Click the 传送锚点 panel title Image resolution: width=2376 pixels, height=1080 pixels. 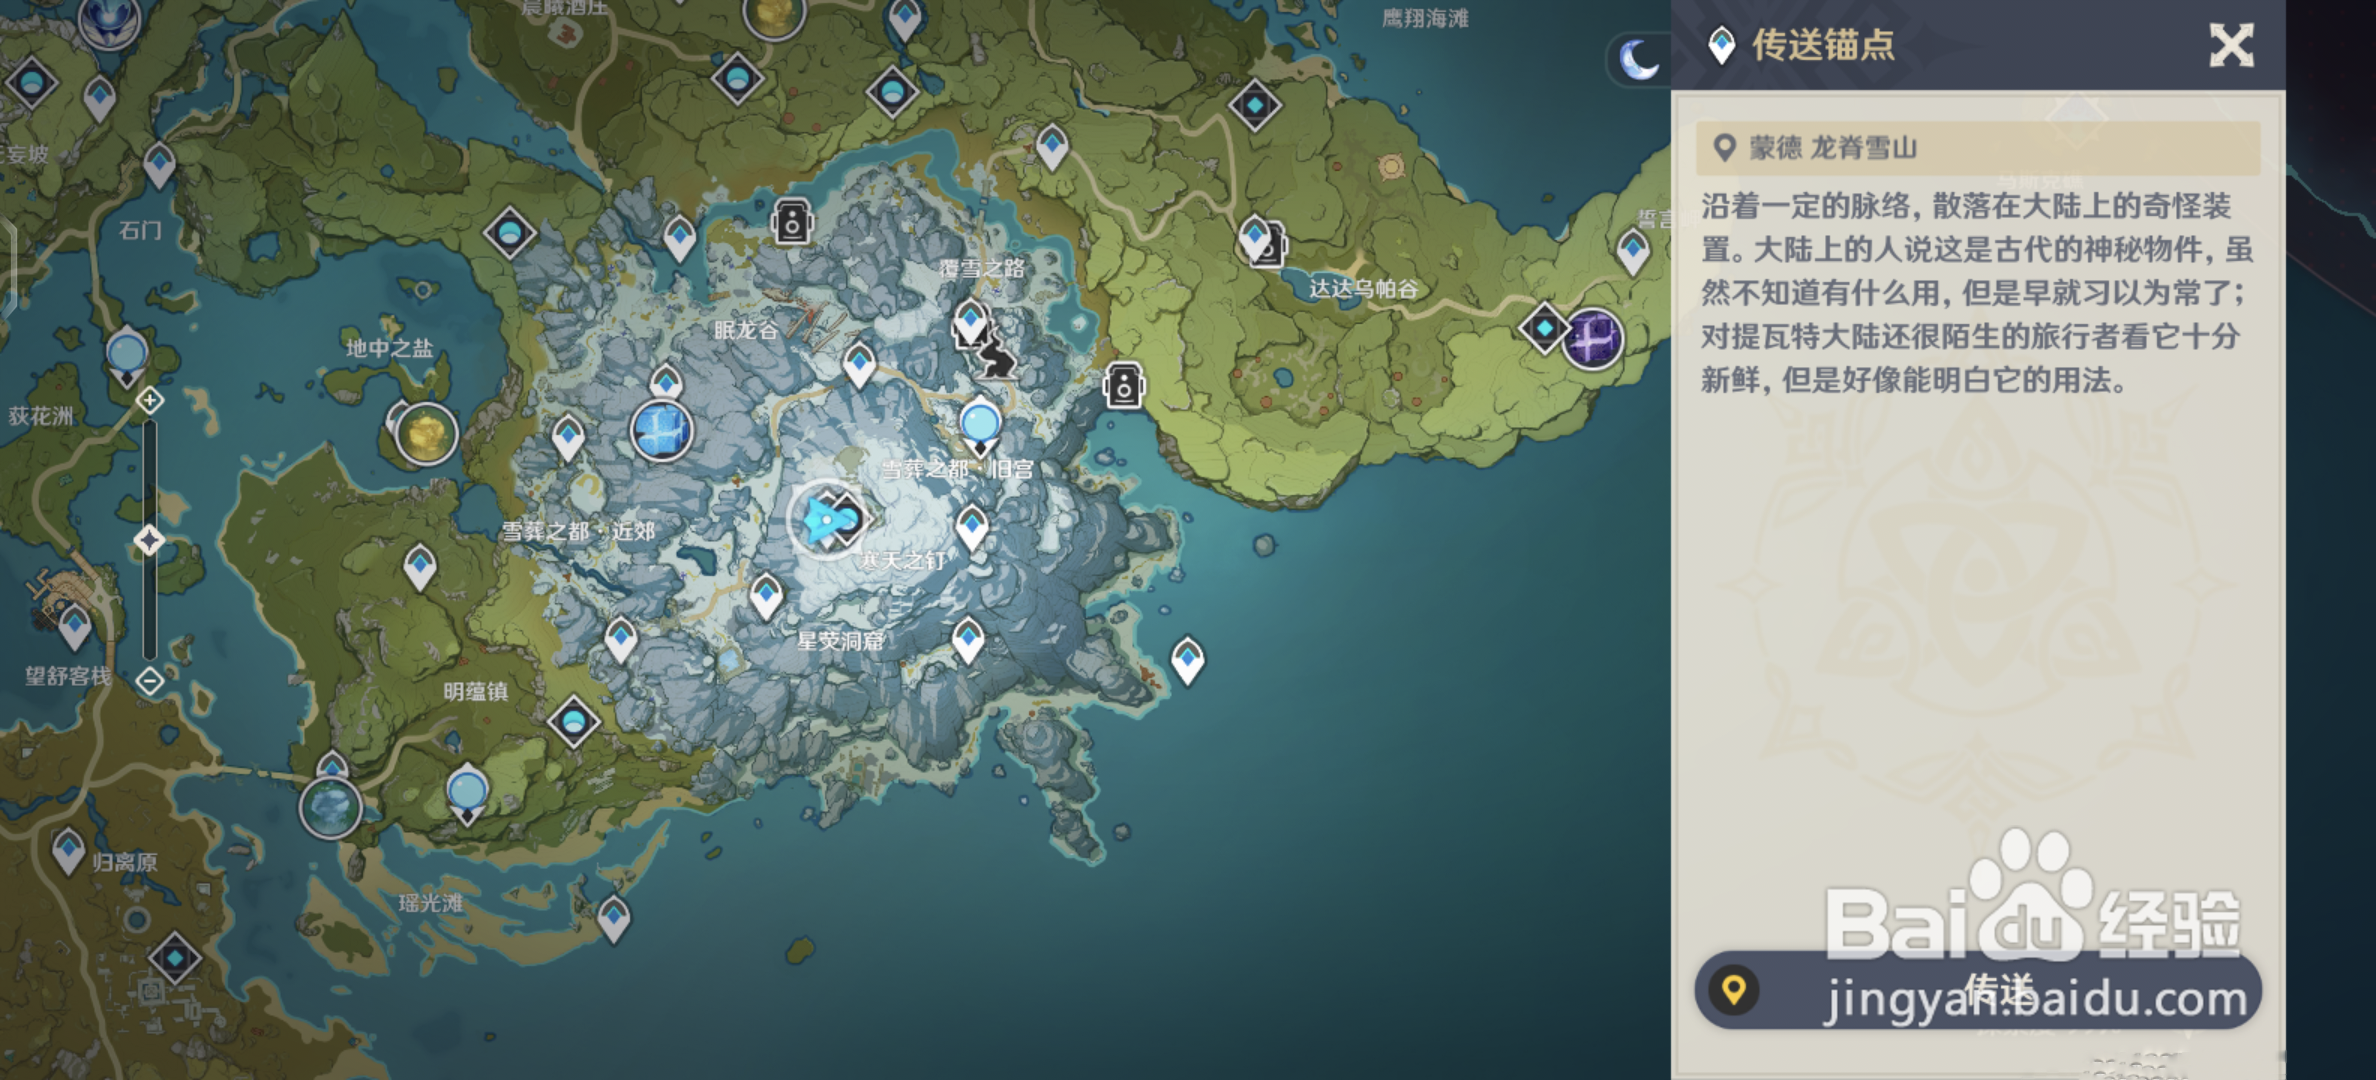point(1823,45)
